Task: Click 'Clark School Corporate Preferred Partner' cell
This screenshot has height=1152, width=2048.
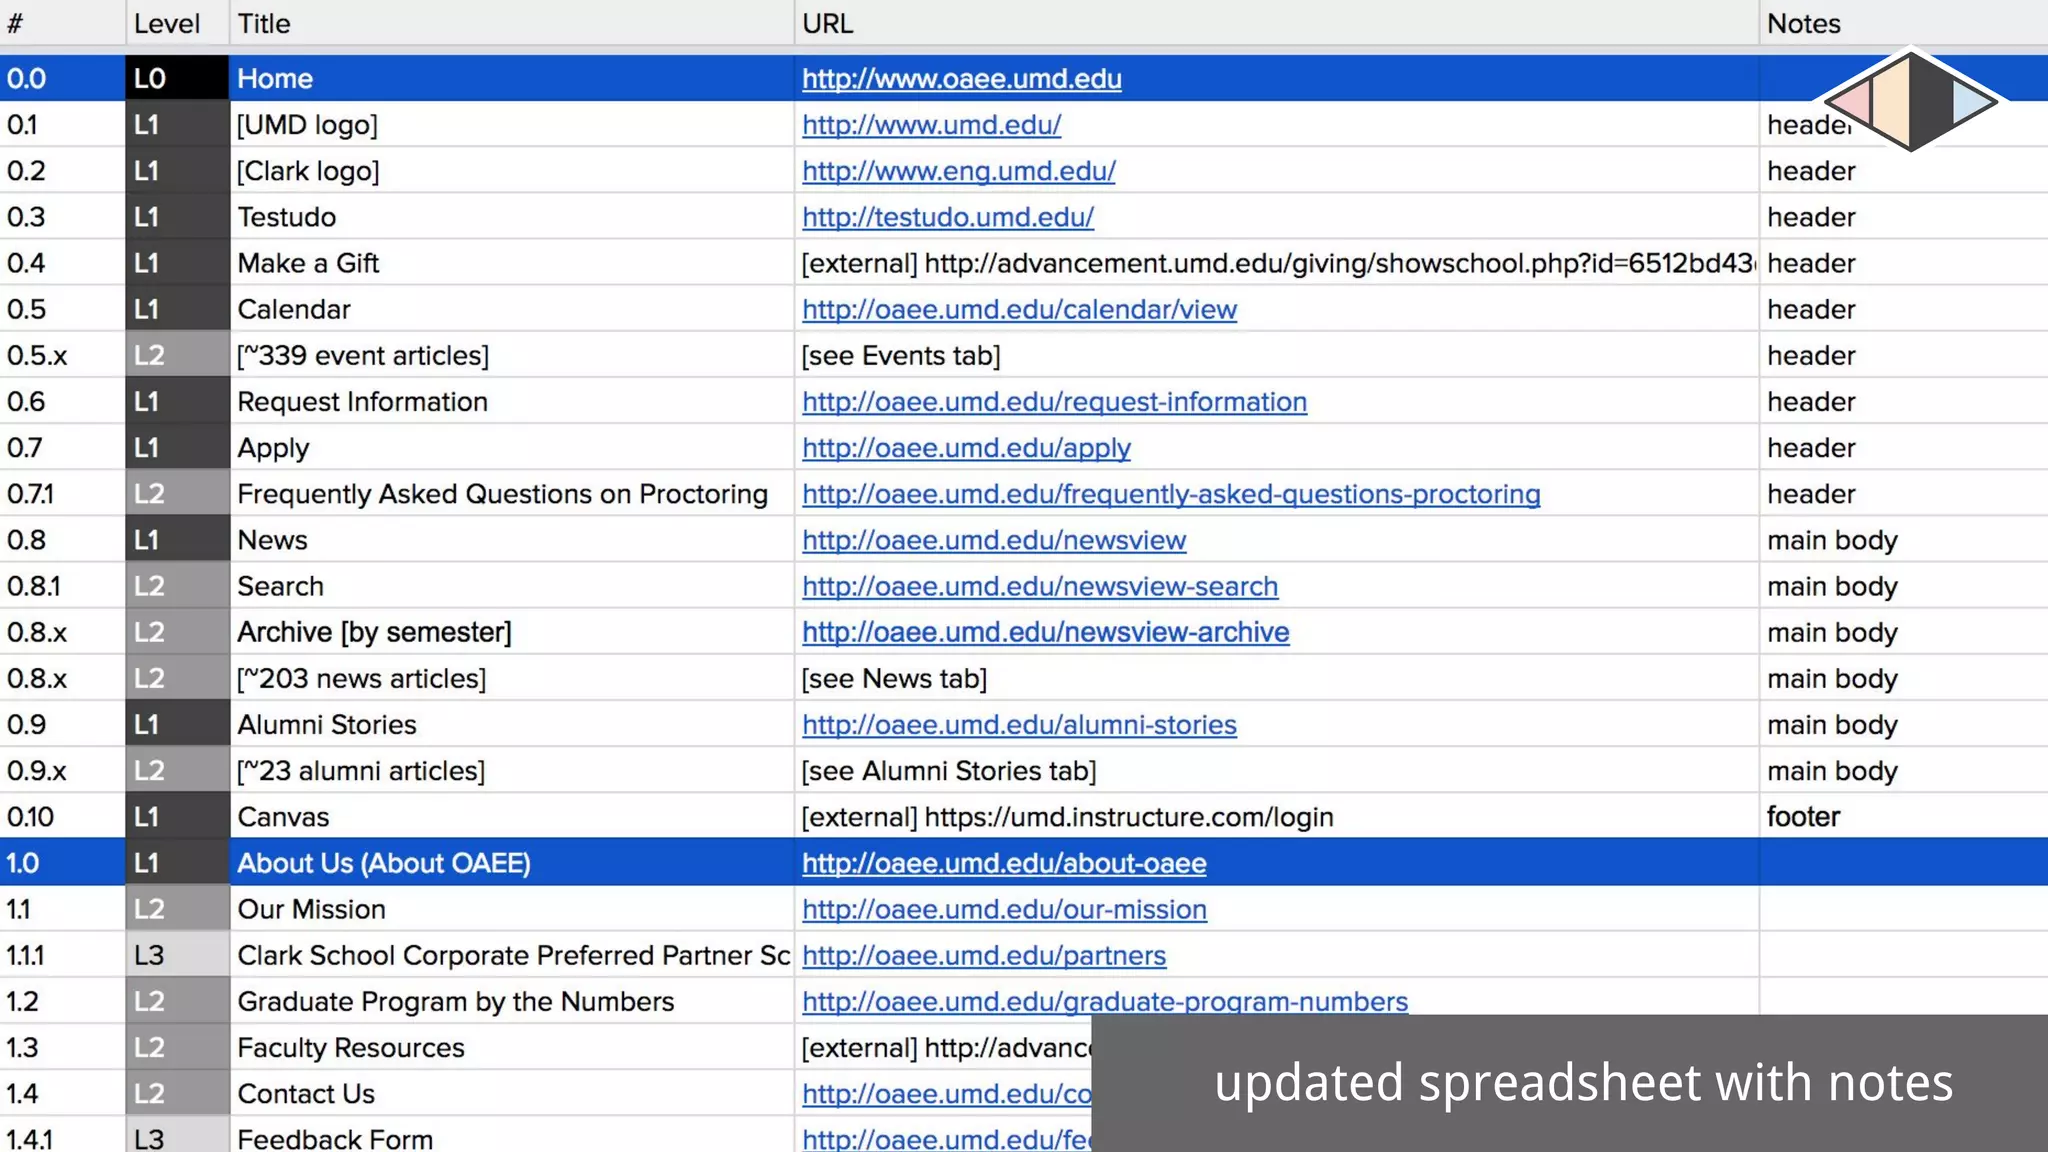Action: coord(512,955)
